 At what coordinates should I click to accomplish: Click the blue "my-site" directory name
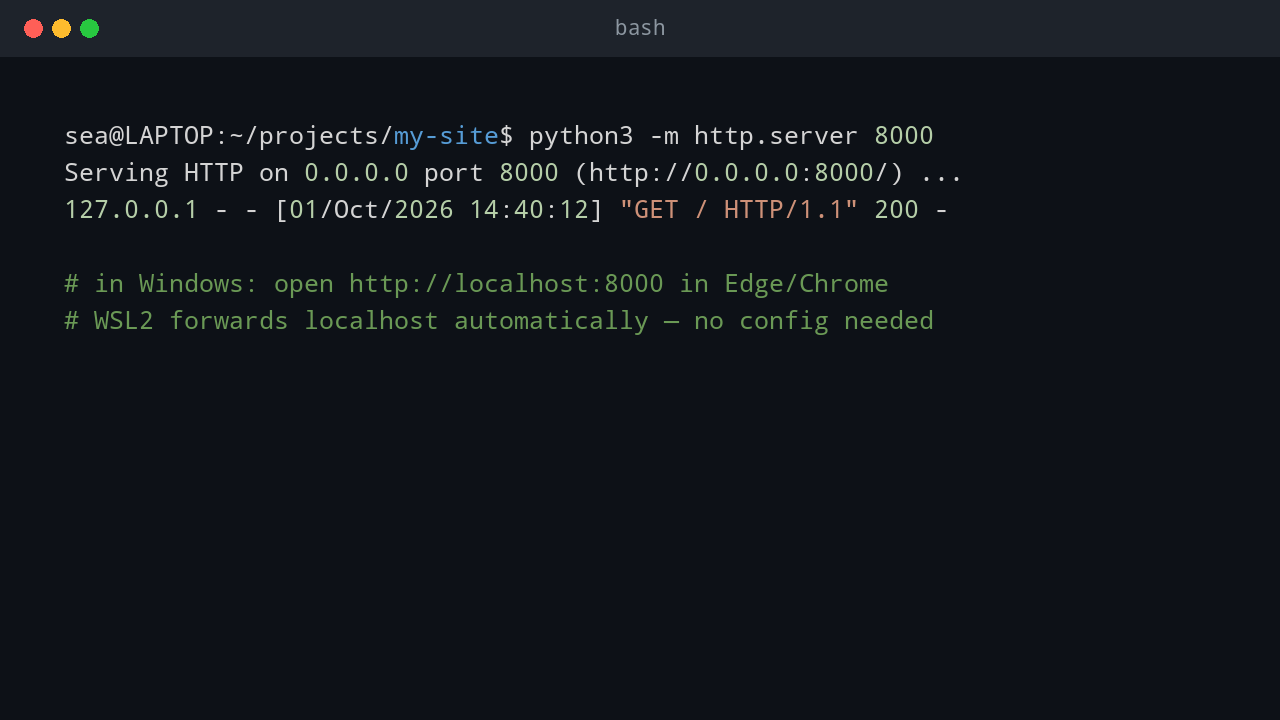coord(446,136)
